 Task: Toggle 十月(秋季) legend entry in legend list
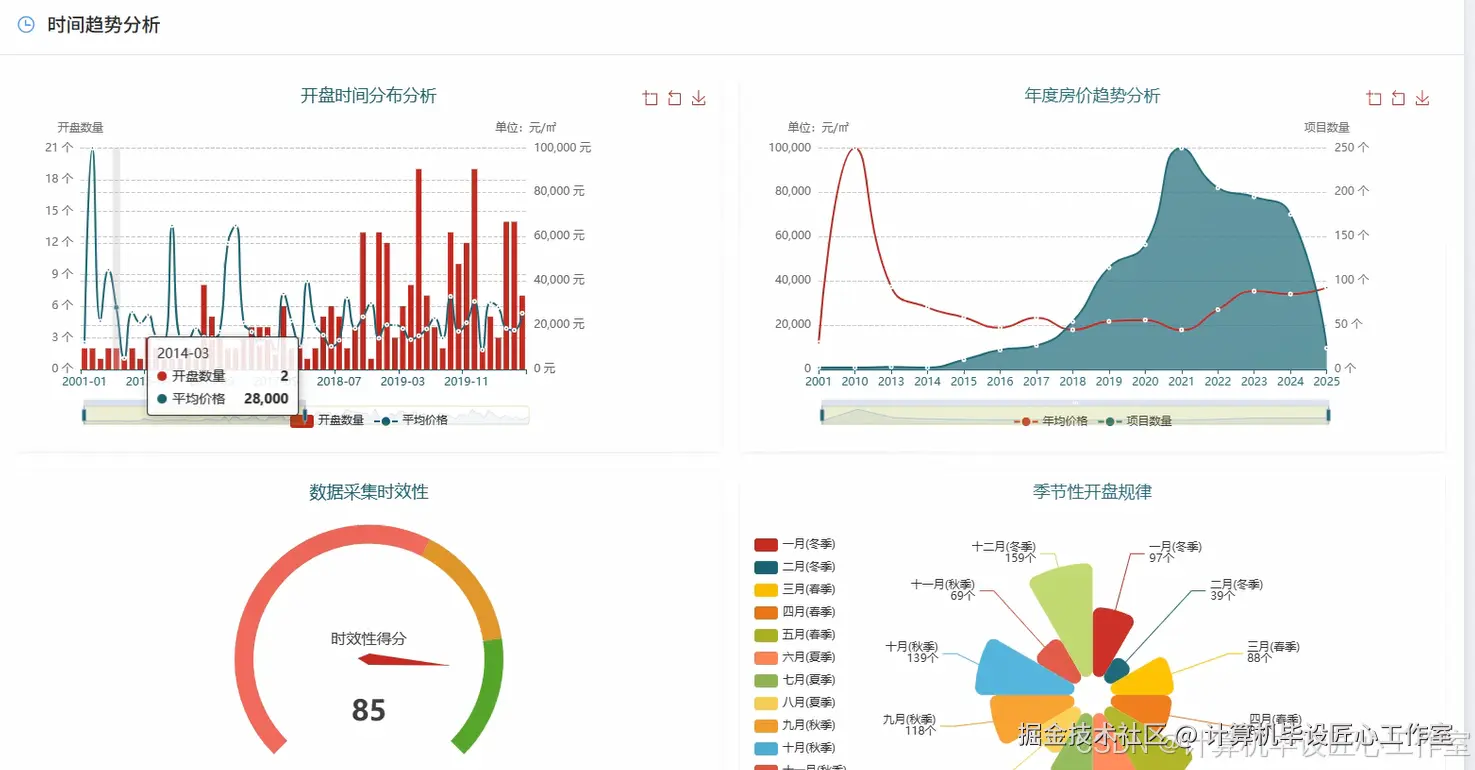tap(795, 748)
